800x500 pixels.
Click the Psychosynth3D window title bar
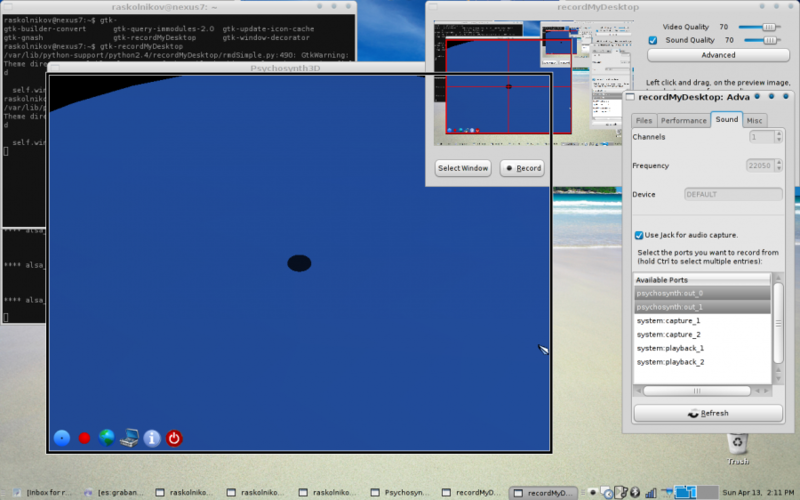(235, 68)
